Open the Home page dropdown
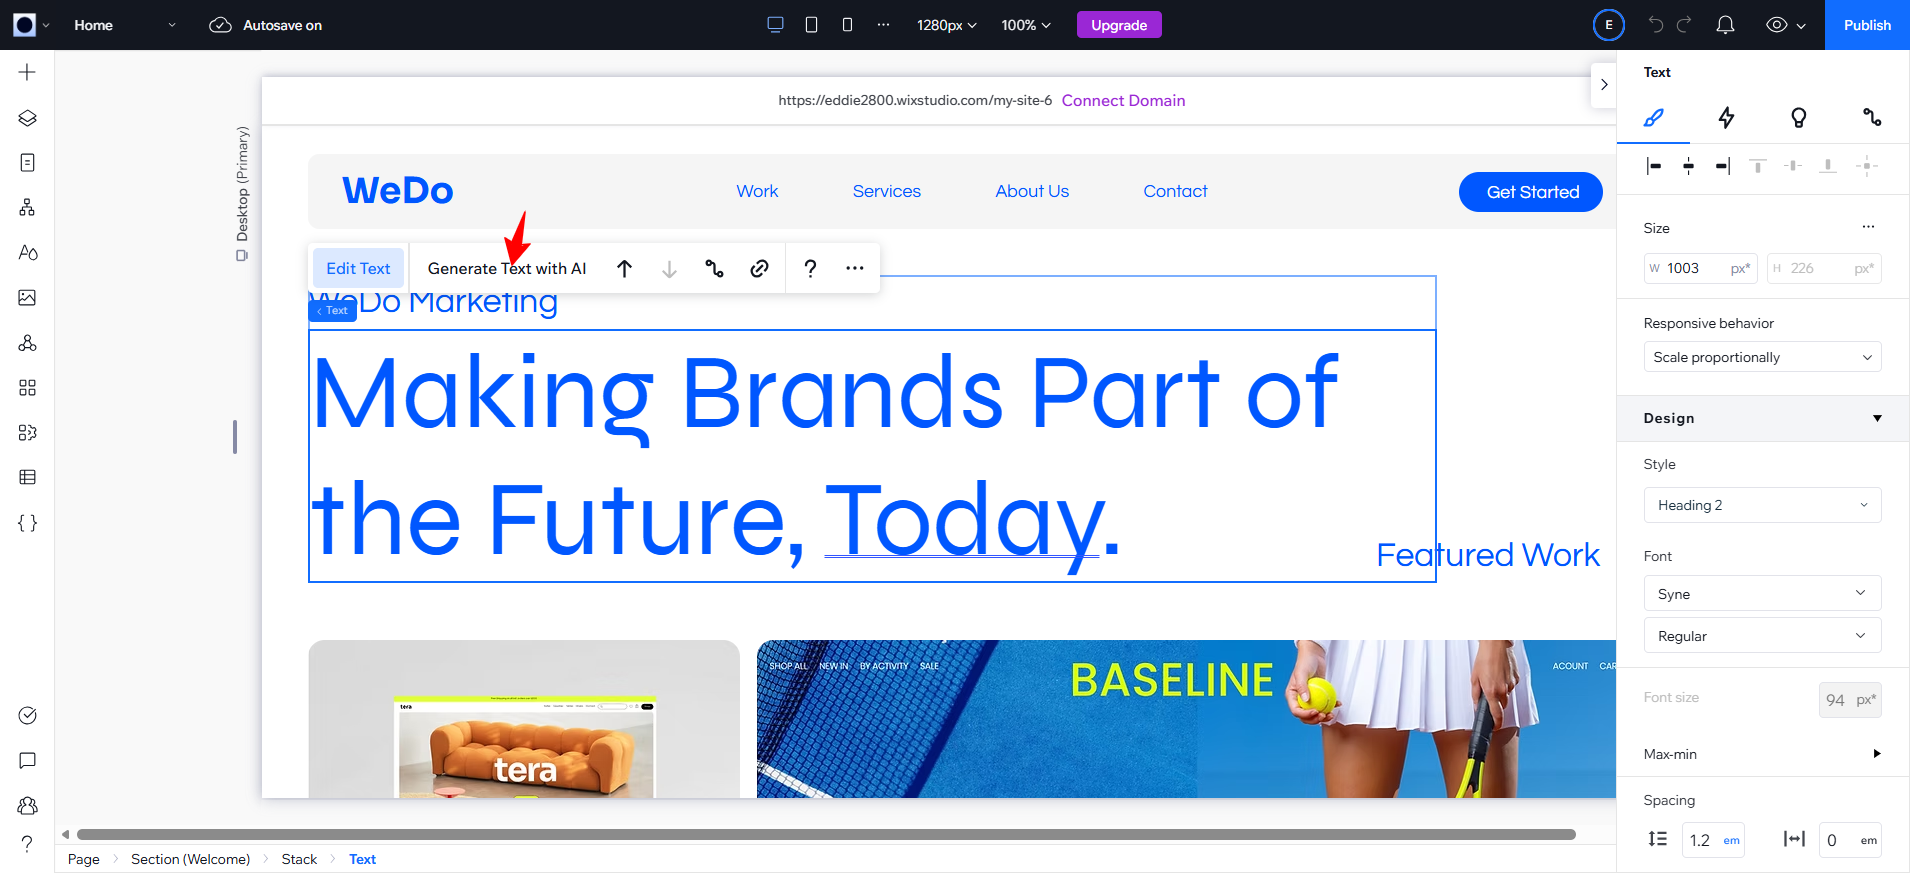Screen dimensions: 1910x873 pos(125,25)
